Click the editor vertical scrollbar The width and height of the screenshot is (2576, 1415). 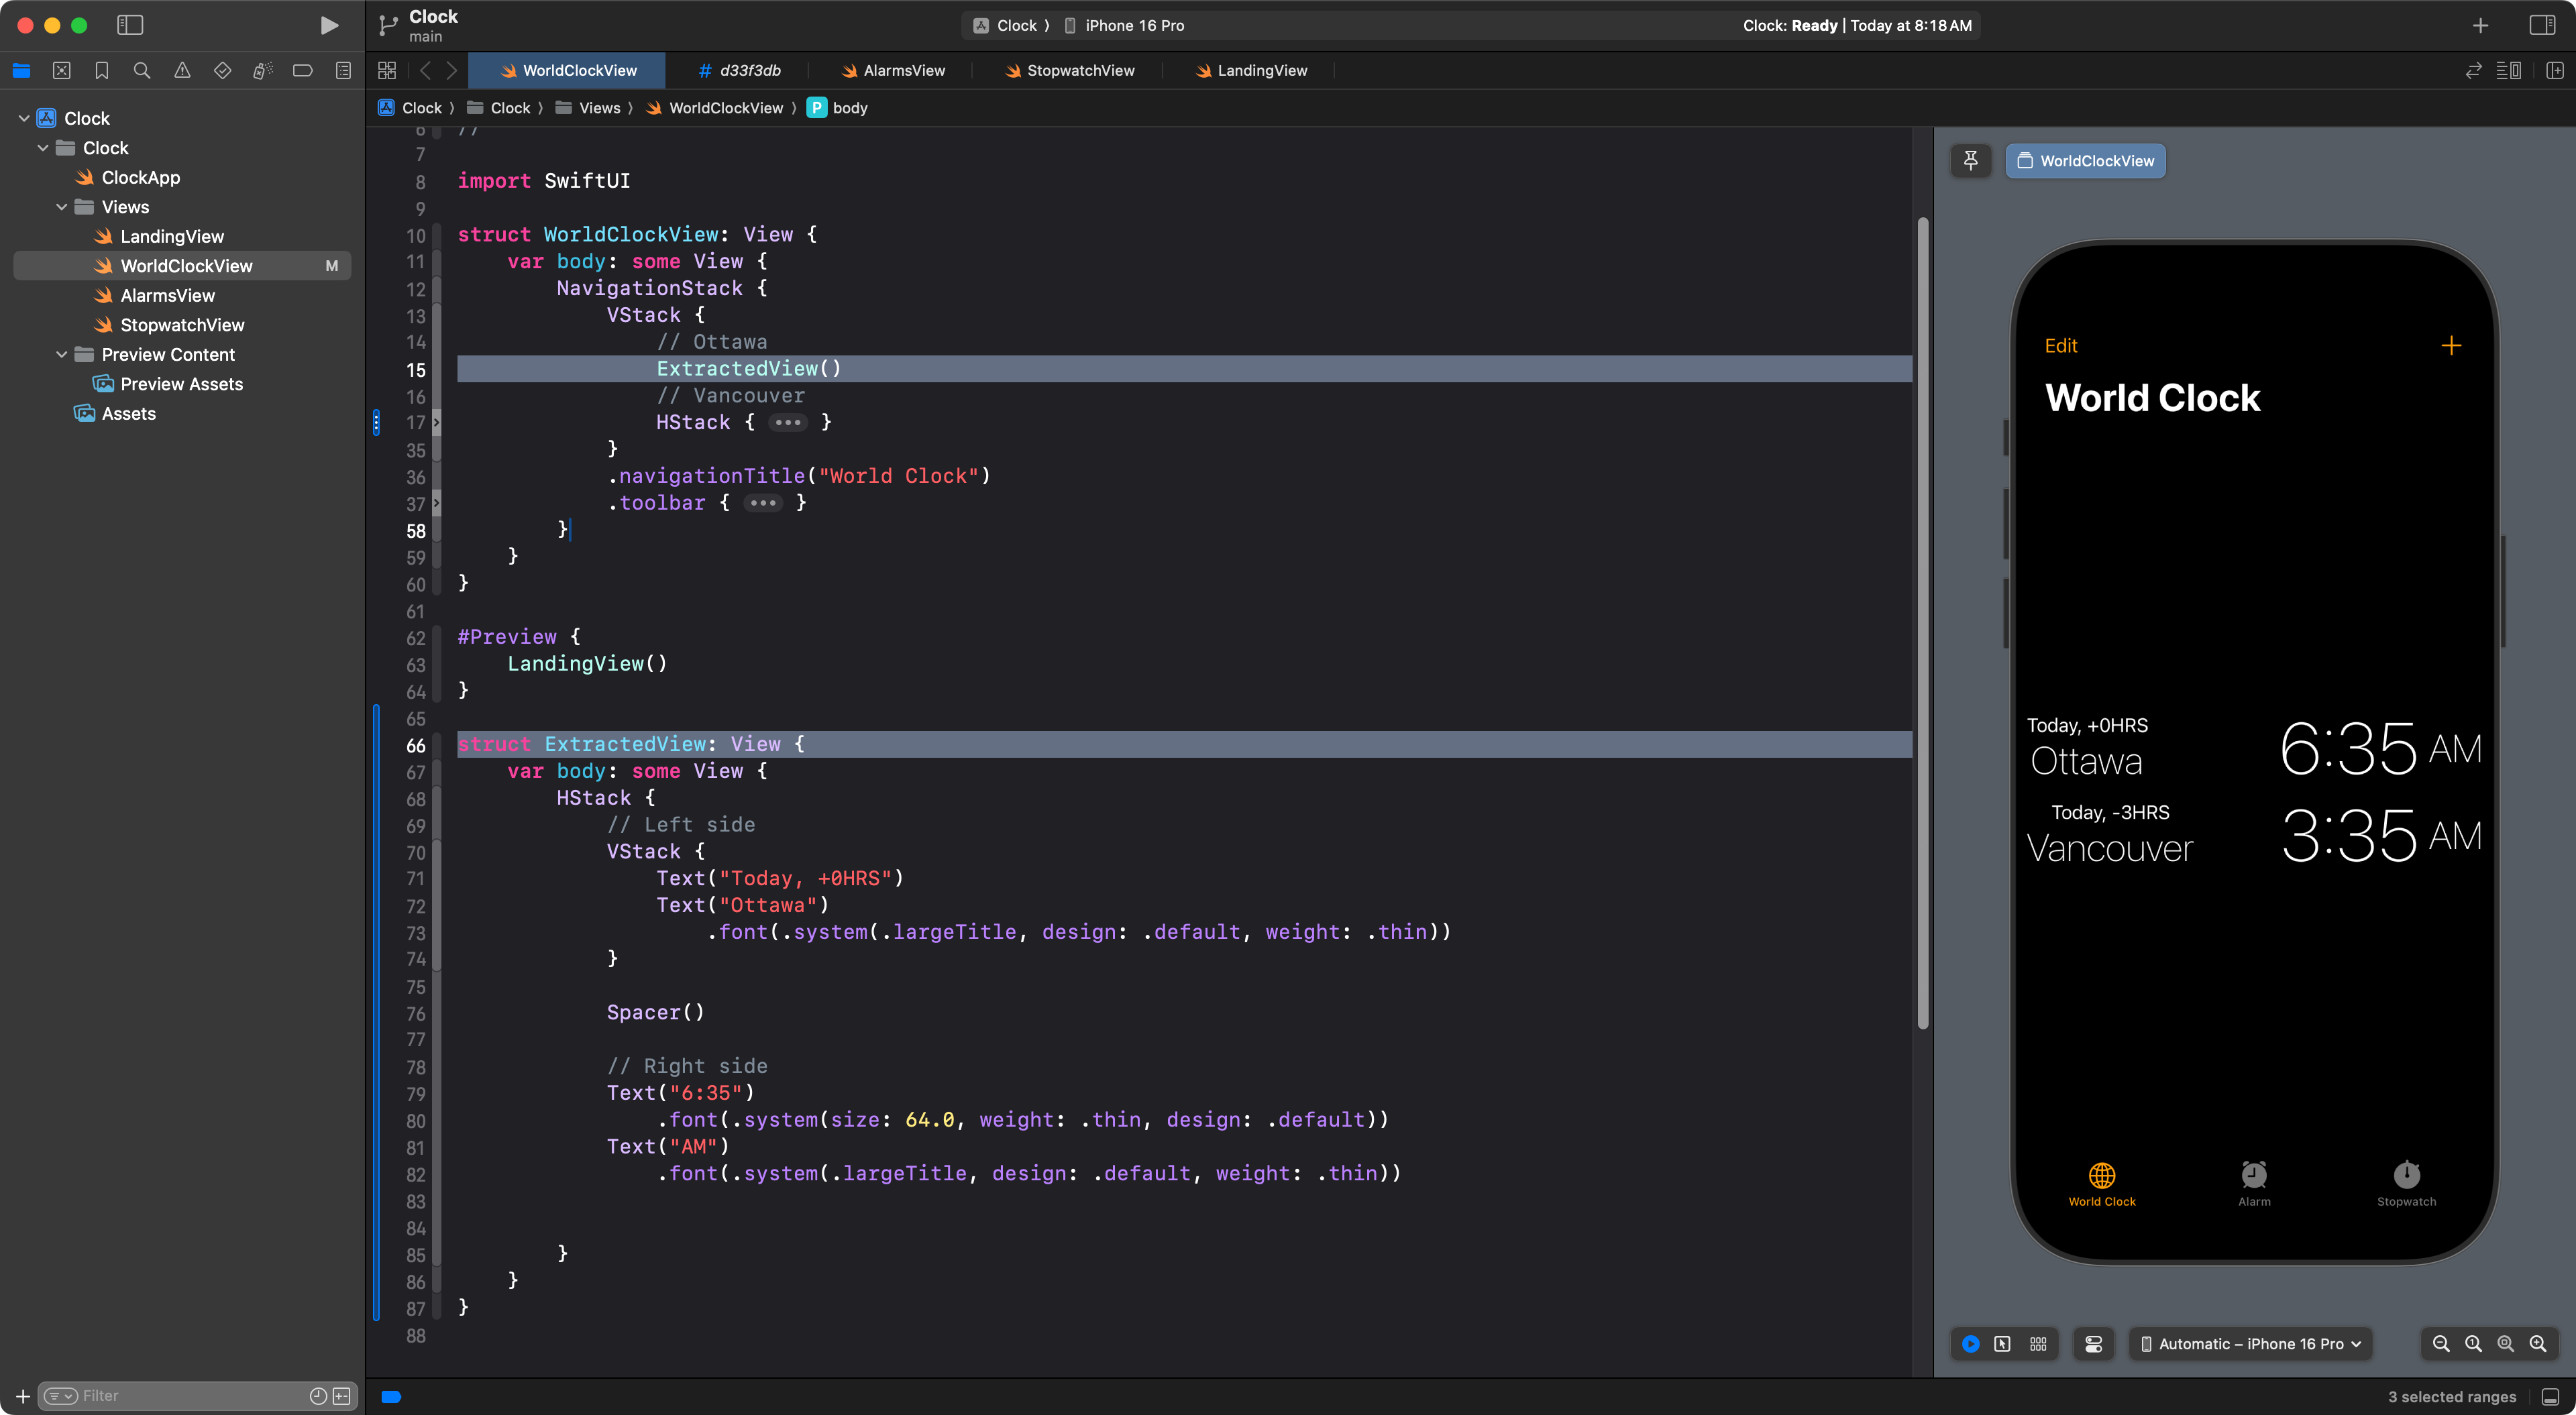click(x=1922, y=620)
